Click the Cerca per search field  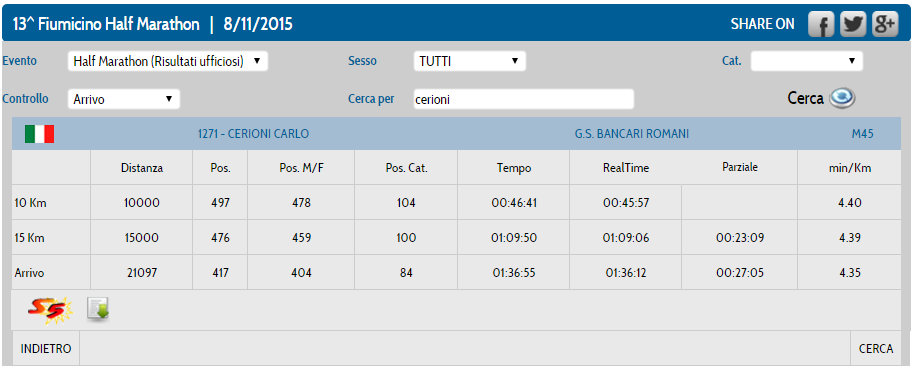tap(523, 99)
